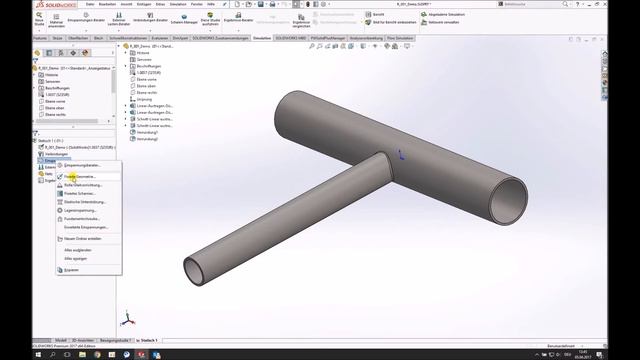640x360 pixels.
Task: Expand first Schnitt-Linear austra... node in flyout tree
Action: pyautogui.click(x=126, y=119)
